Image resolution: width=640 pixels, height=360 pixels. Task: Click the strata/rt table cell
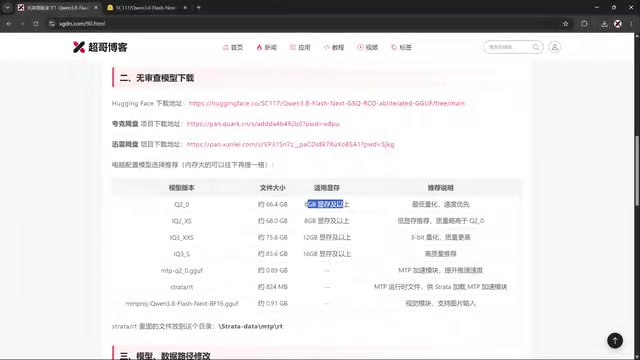click(182, 287)
